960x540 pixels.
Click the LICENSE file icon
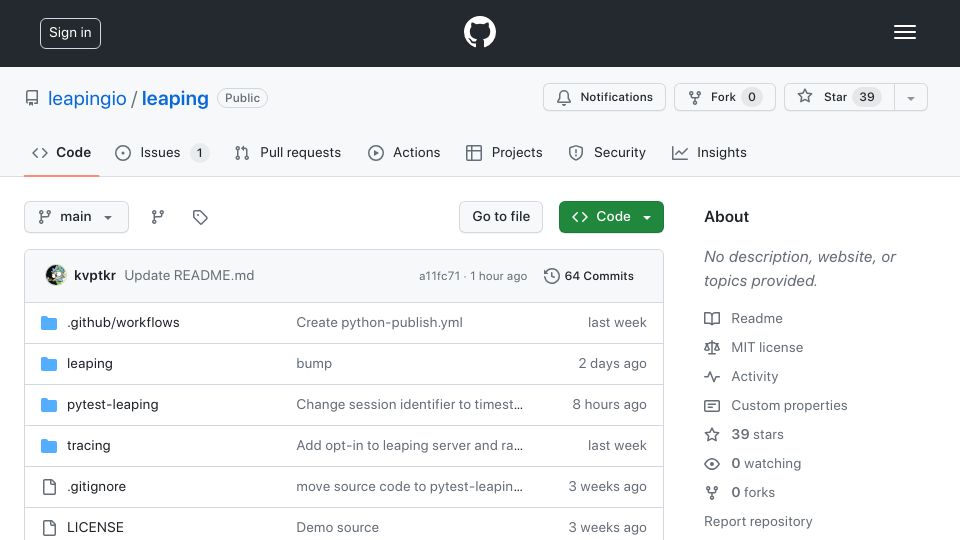pyautogui.click(x=49, y=528)
